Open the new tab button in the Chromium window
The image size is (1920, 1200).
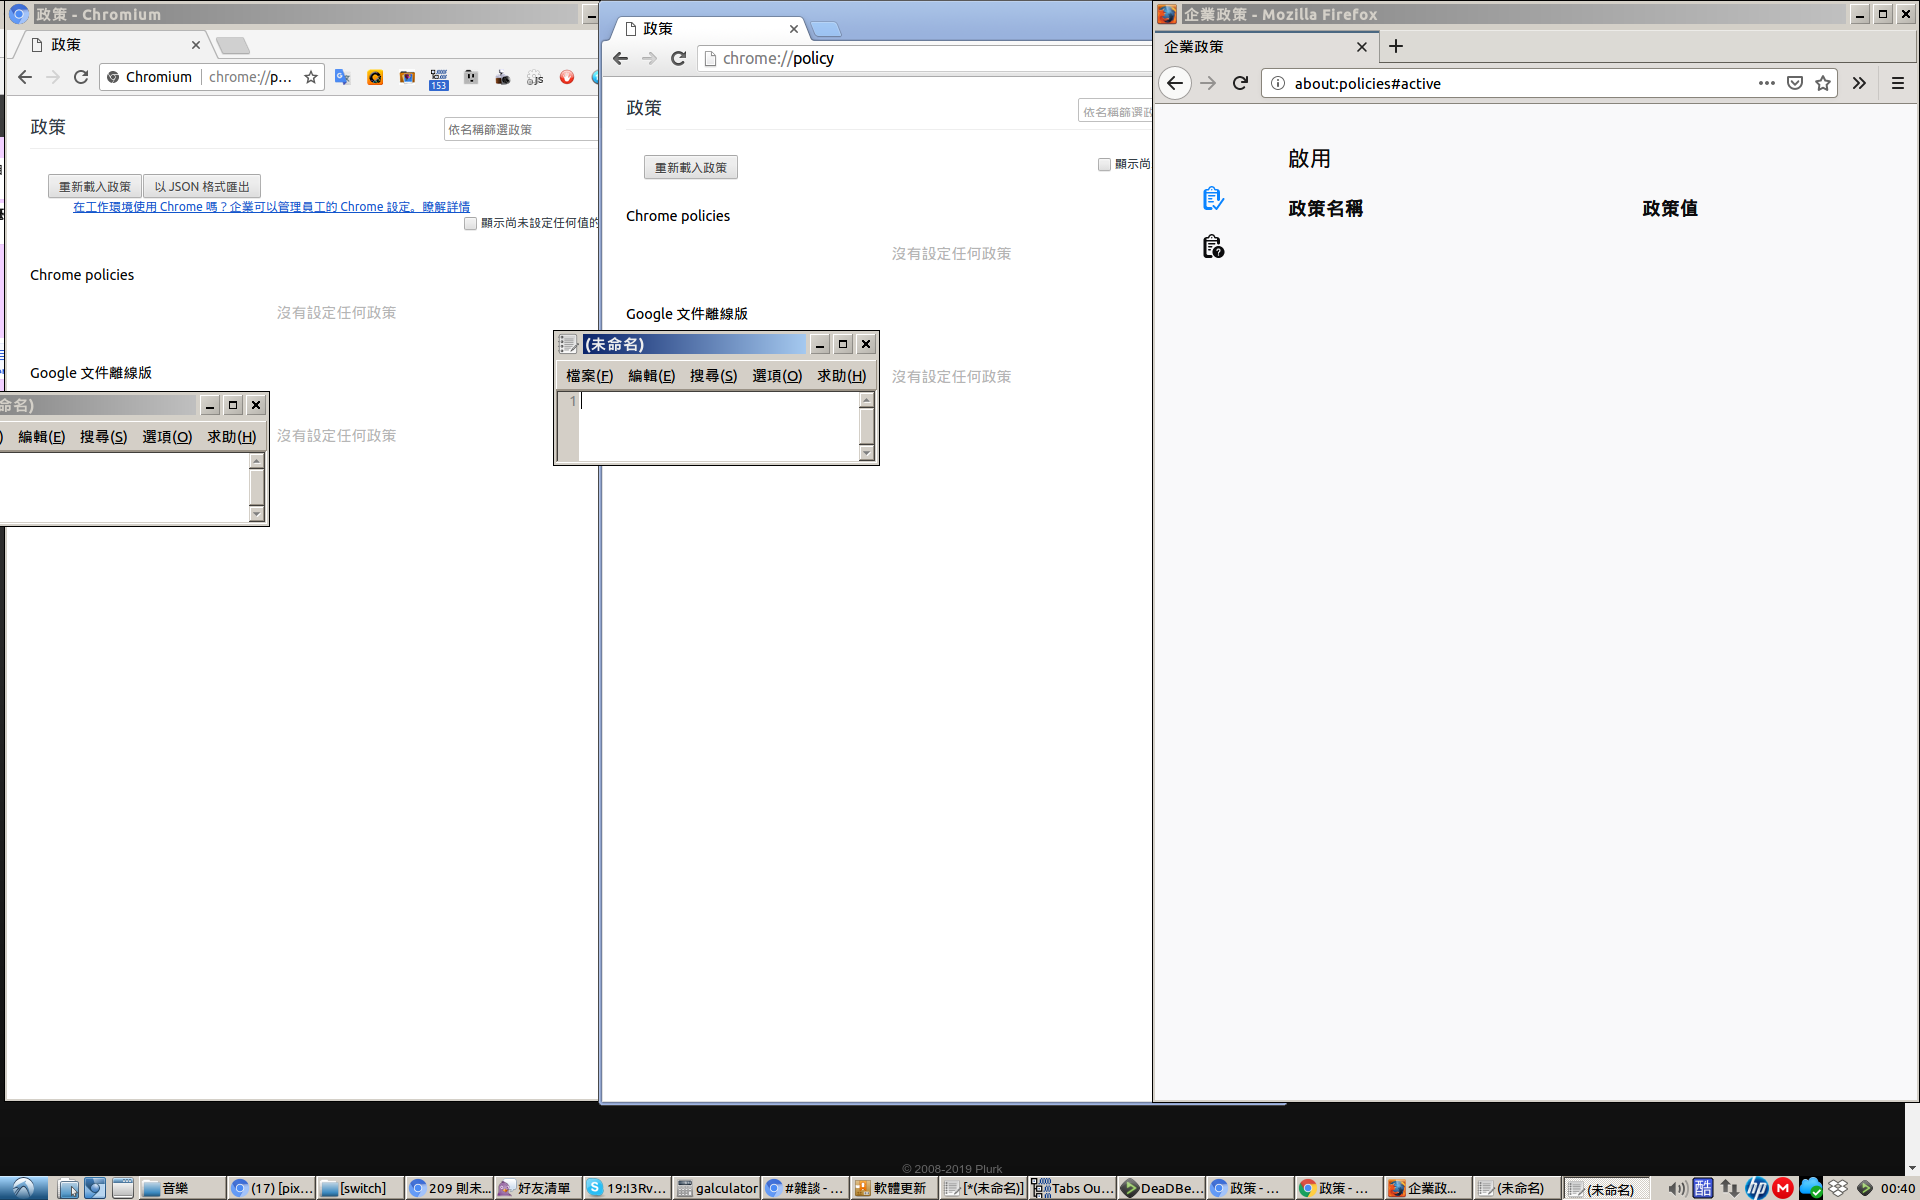tap(233, 45)
